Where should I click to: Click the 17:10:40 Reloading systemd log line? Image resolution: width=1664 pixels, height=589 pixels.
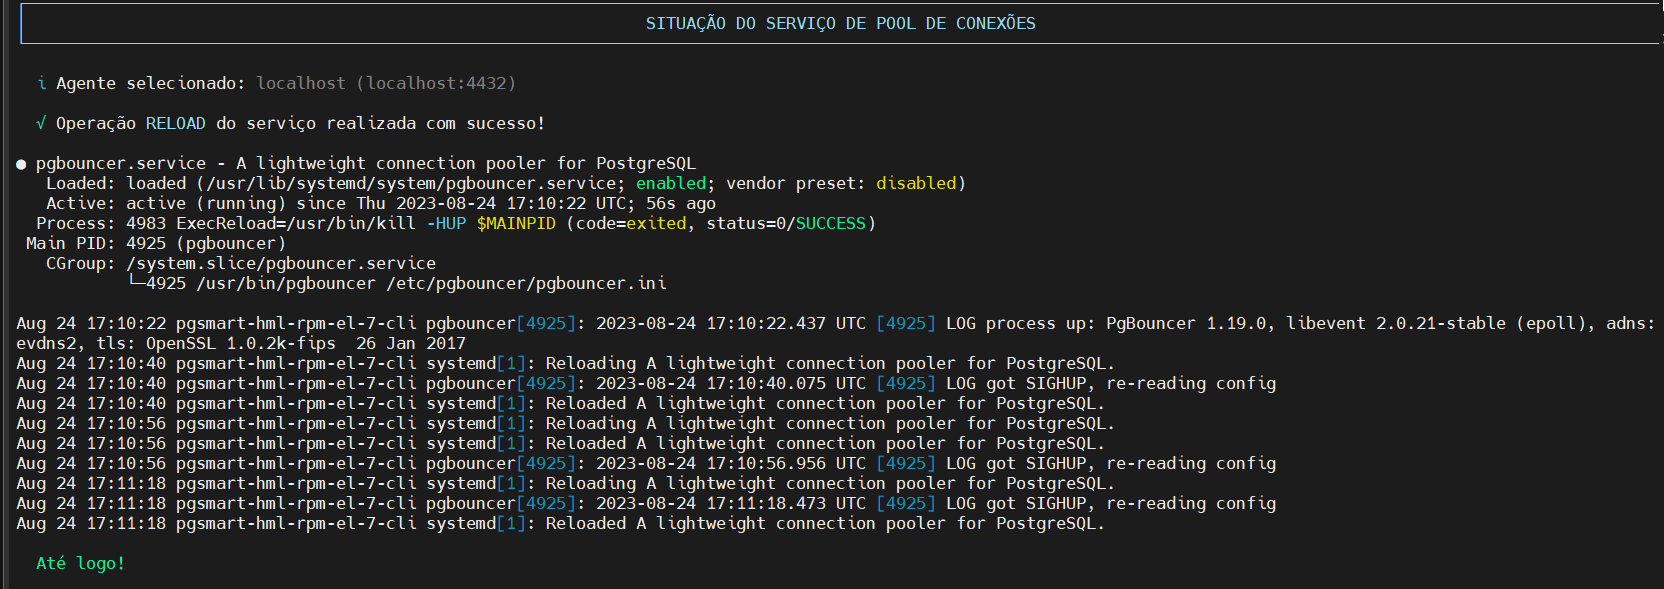click(x=566, y=363)
